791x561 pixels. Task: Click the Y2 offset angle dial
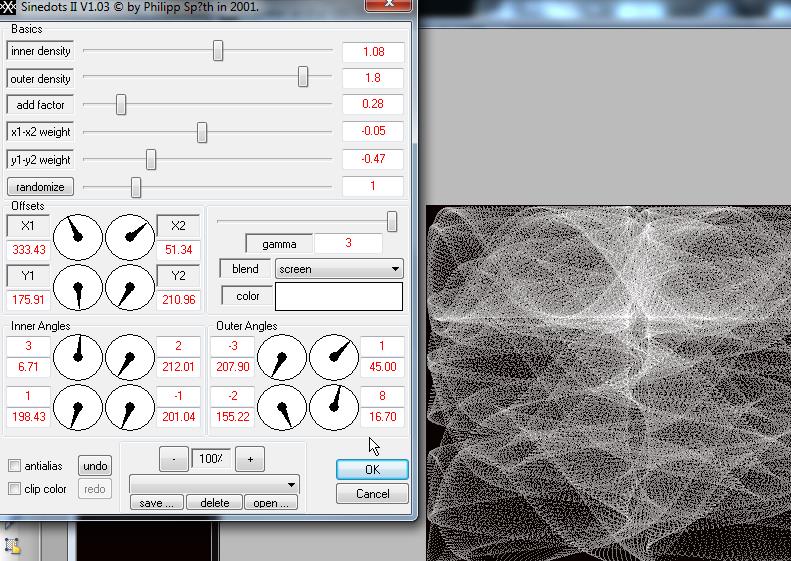click(130, 288)
